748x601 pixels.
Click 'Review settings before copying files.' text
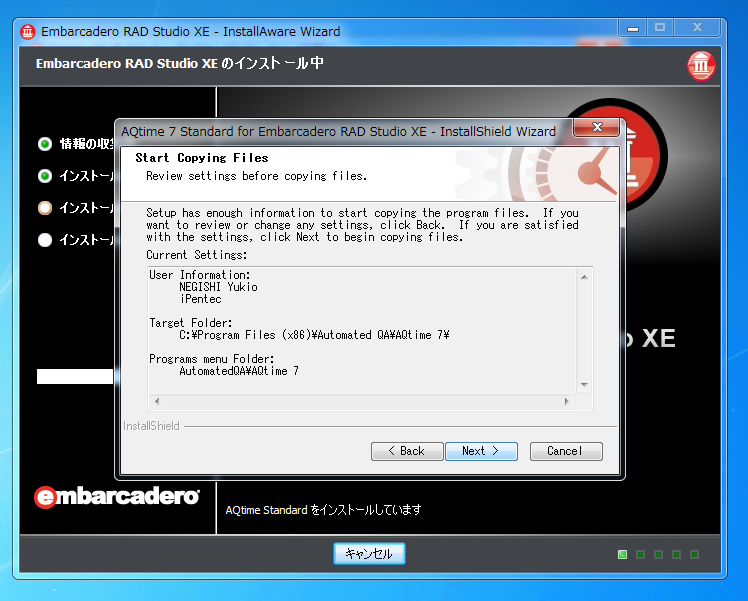click(x=257, y=176)
